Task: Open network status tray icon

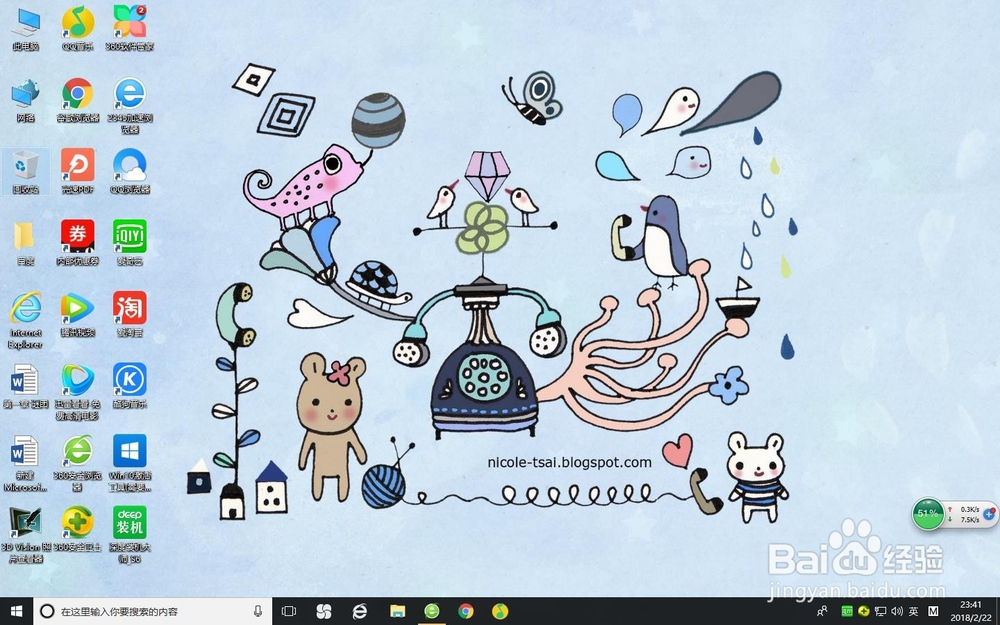Action: [x=880, y=611]
